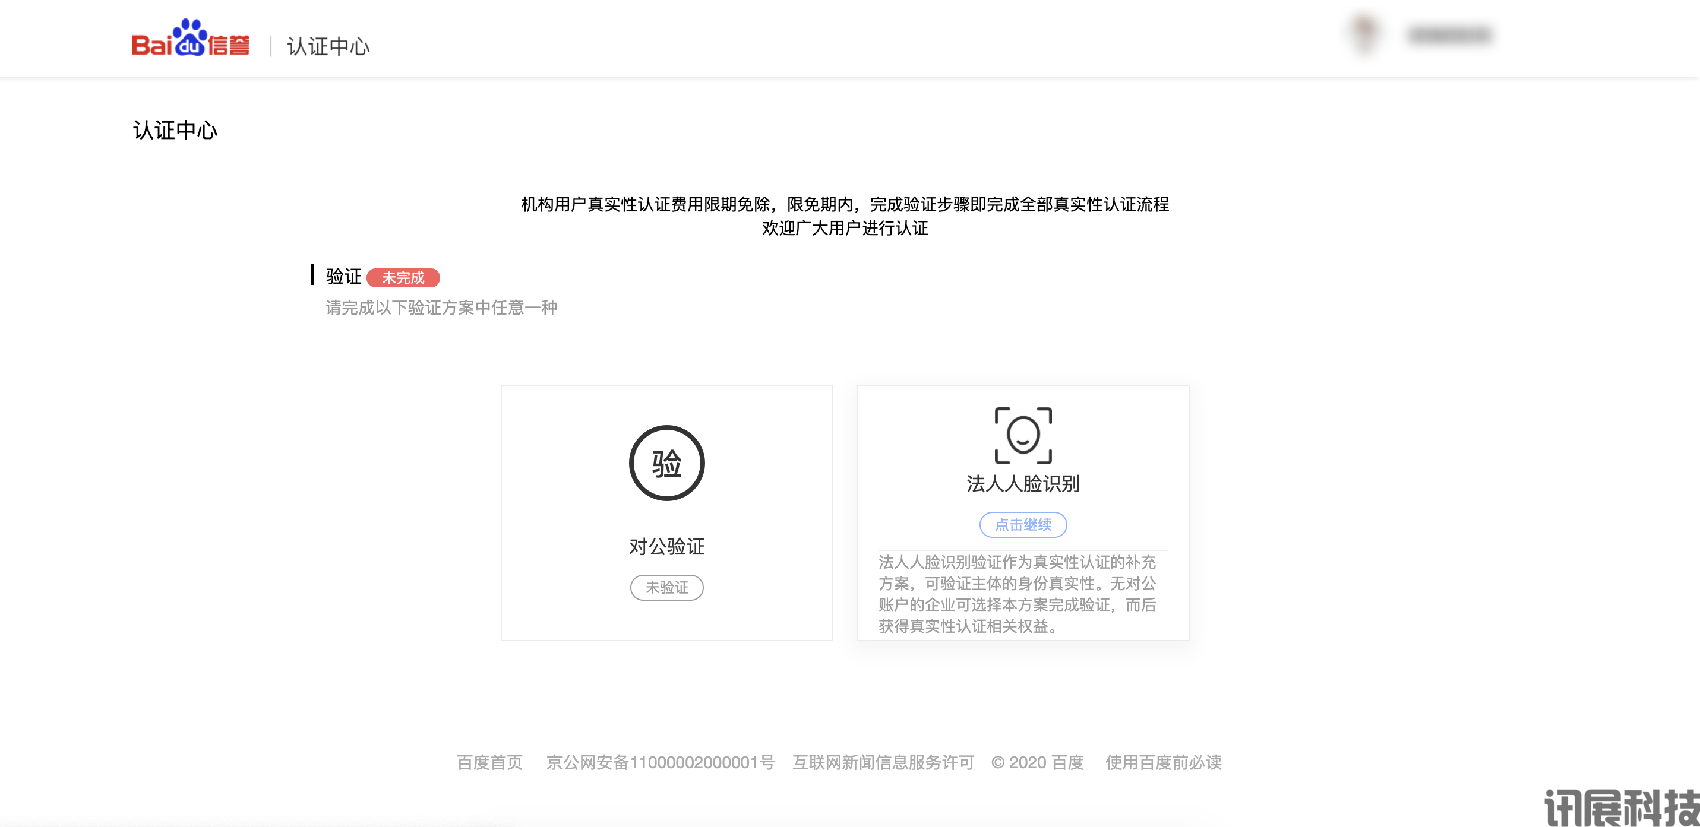Open the 京公网安备 registration number link

(660, 763)
